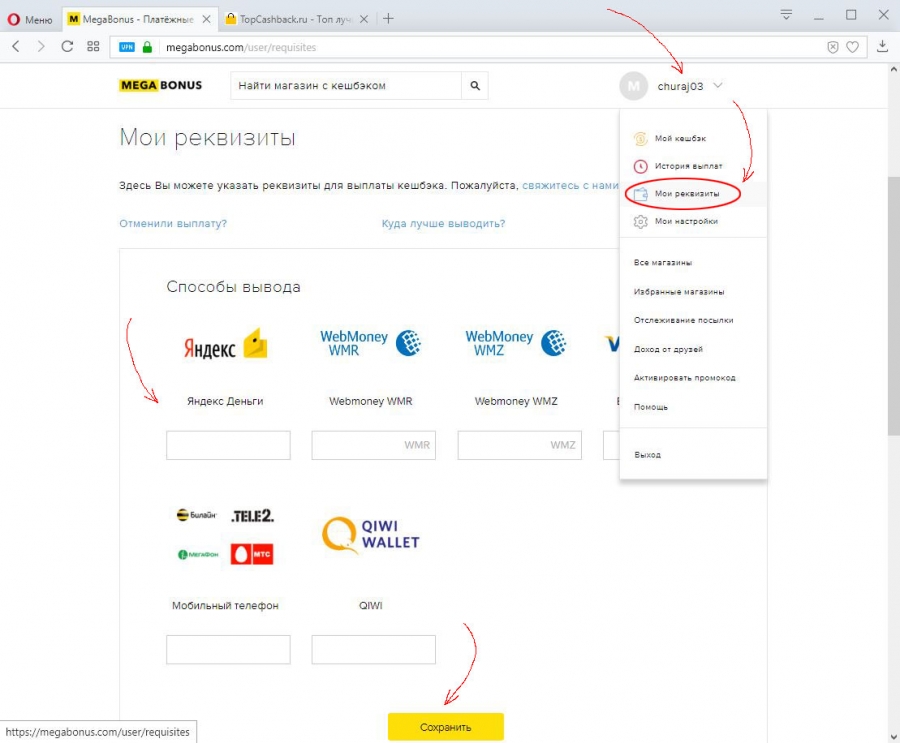900x743 pixels.
Task: Close the TopCashback.ru tab
Action: [x=364, y=19]
